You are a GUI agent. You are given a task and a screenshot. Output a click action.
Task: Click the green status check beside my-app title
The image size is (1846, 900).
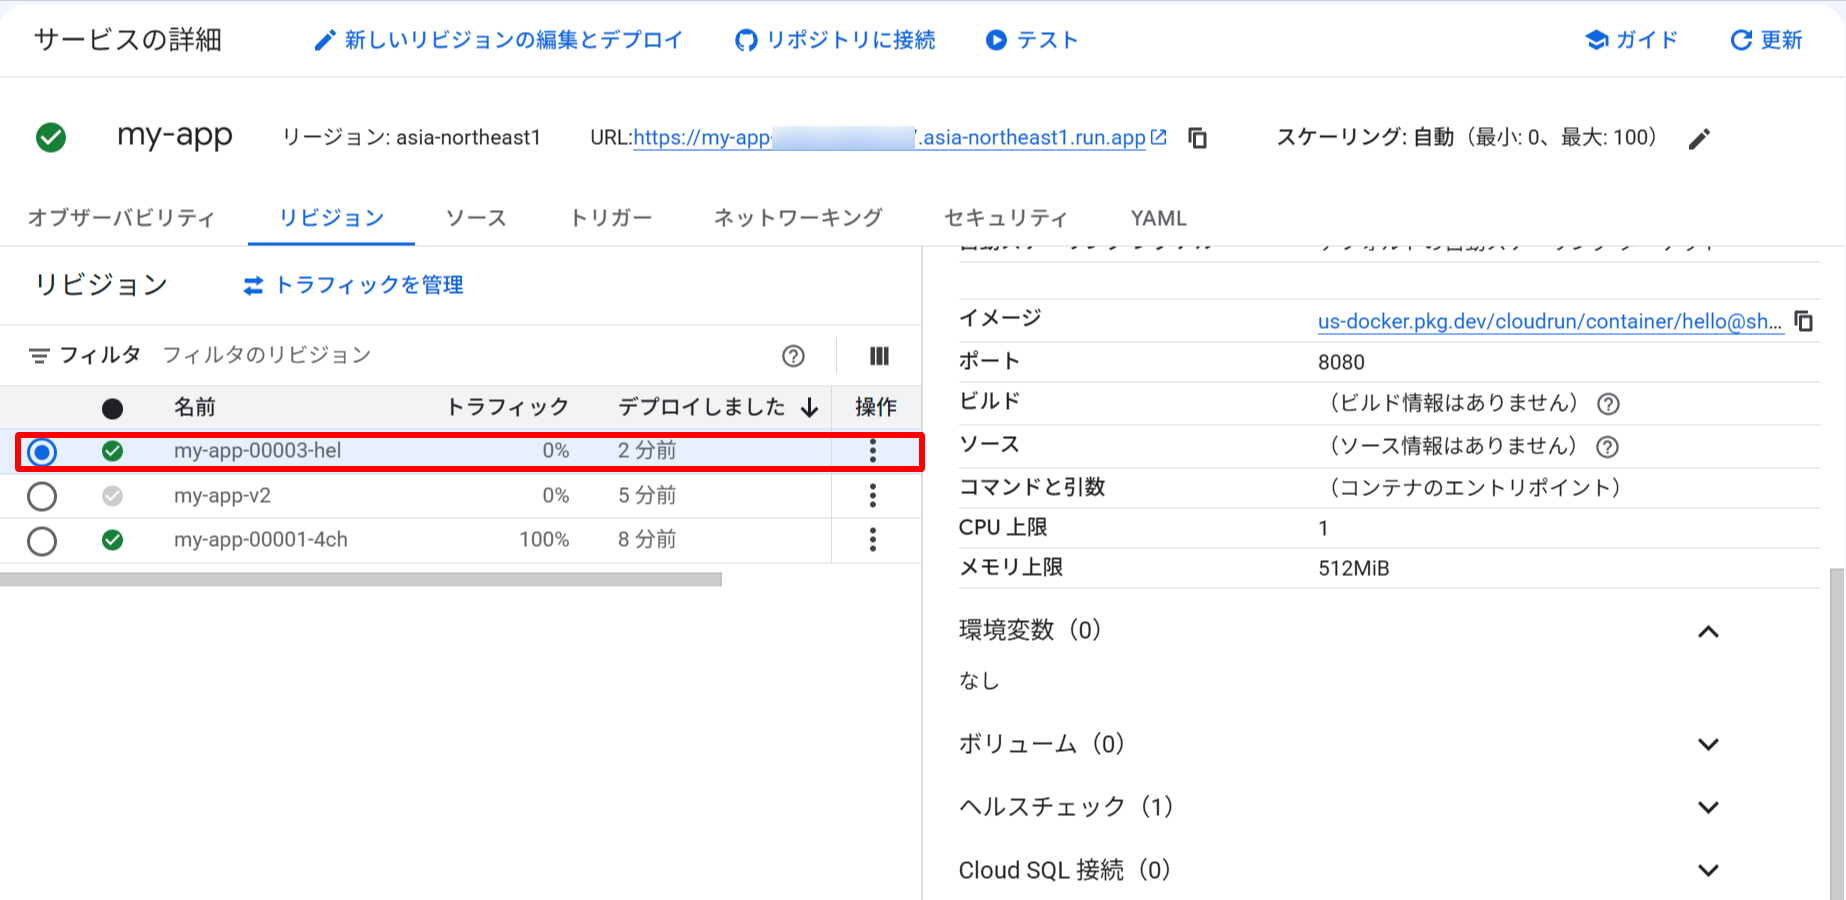pos(51,137)
